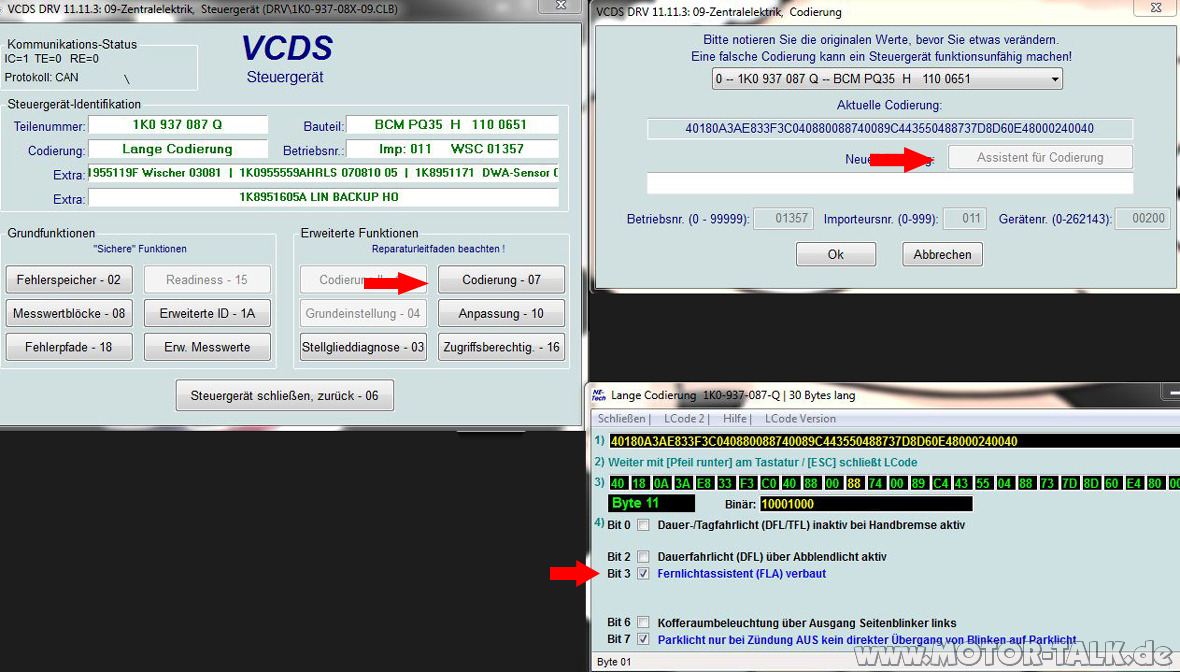Select byte cell 55
The image size is (1180, 672).
(x=984, y=483)
